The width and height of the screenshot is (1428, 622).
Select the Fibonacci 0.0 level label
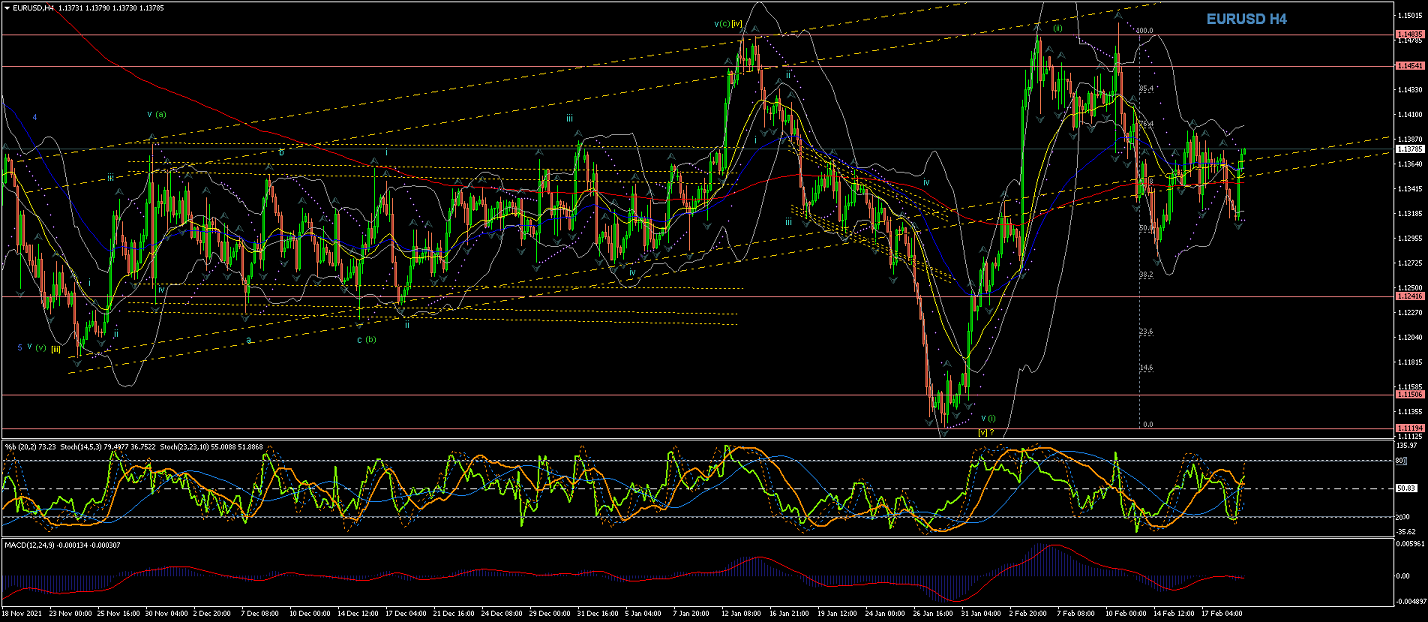point(1149,424)
